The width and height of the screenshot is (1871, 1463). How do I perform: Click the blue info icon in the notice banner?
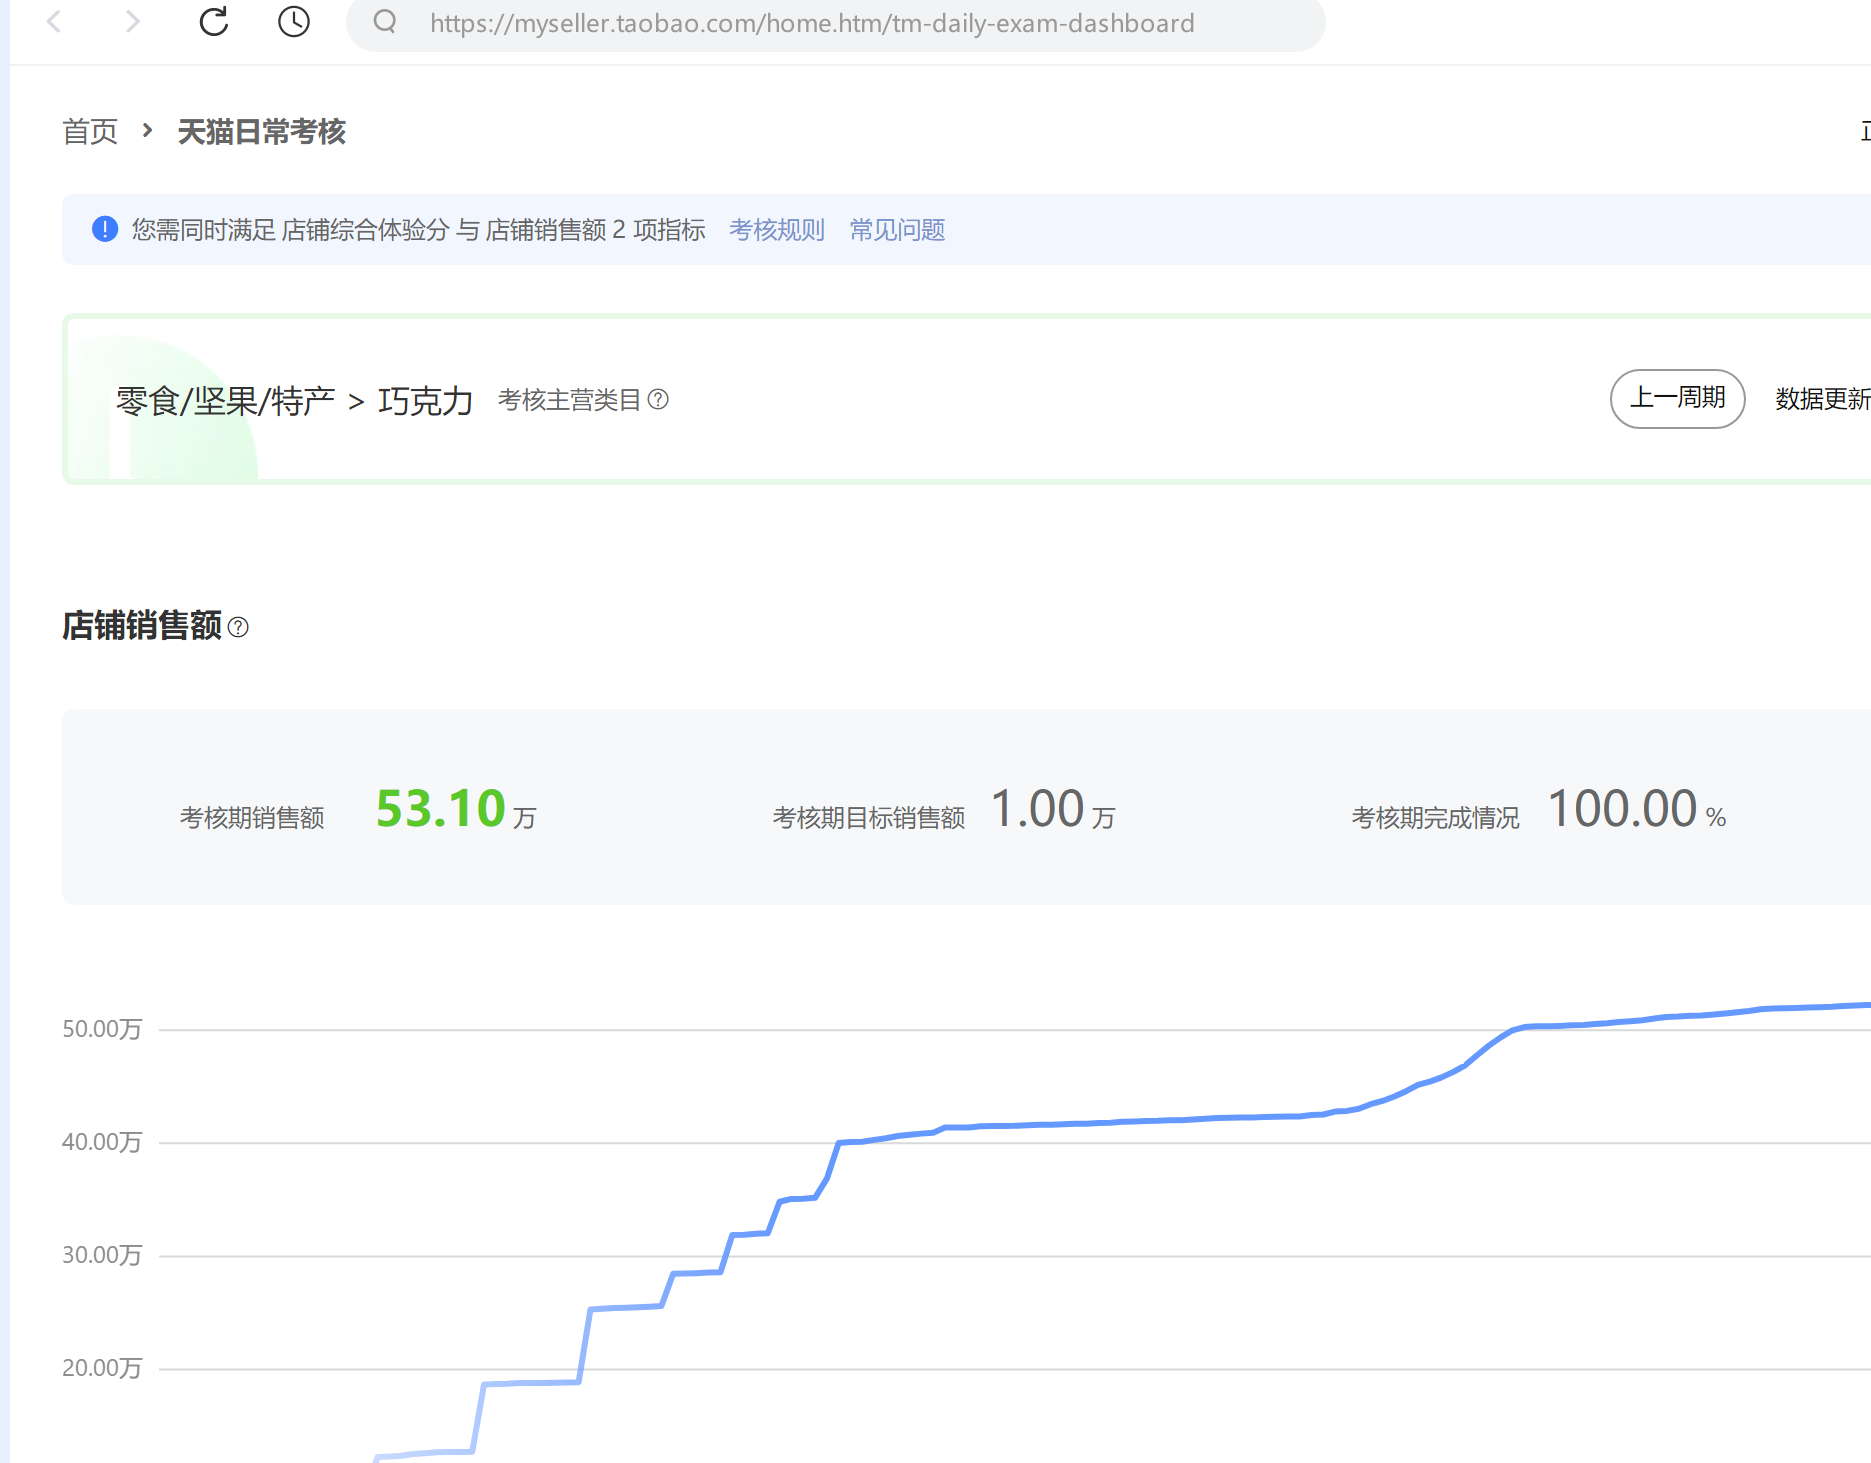(105, 230)
